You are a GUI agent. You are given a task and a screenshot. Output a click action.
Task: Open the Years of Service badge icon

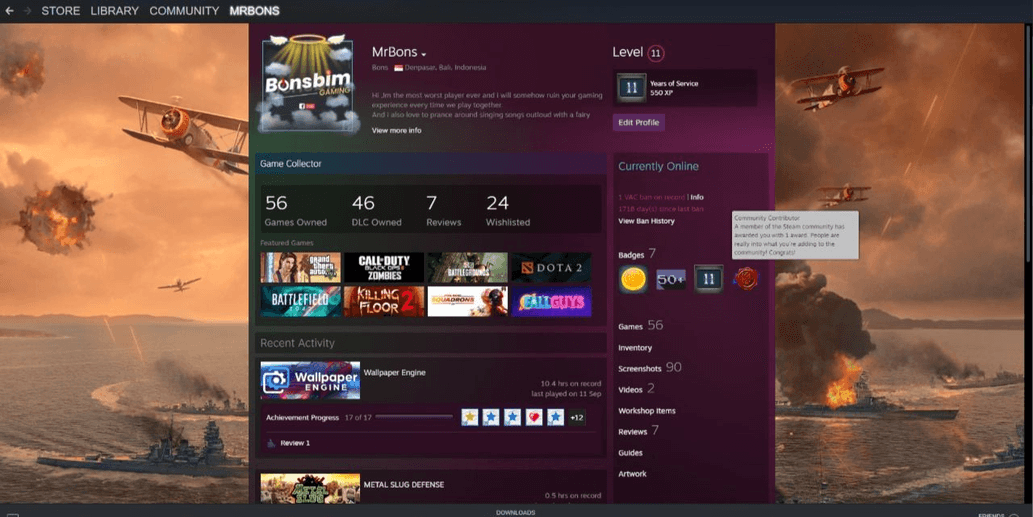tap(631, 88)
